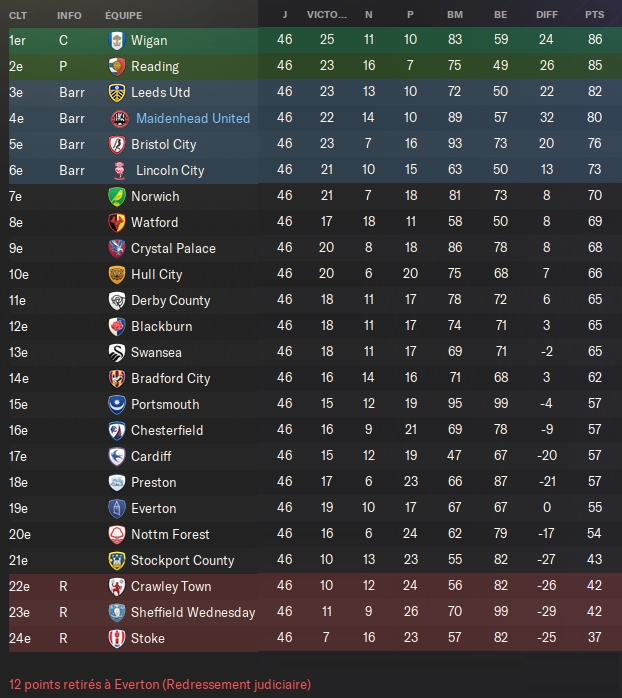Open the Maidenhead United team link
This screenshot has width=622, height=698.
pos(193,118)
